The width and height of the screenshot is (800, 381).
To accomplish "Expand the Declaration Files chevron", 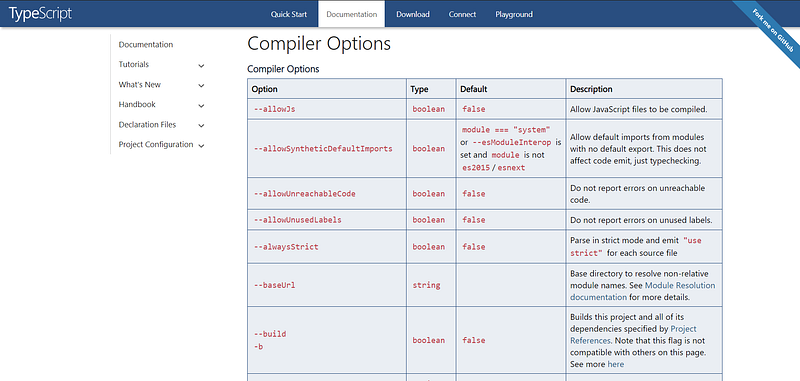I will [201, 125].
